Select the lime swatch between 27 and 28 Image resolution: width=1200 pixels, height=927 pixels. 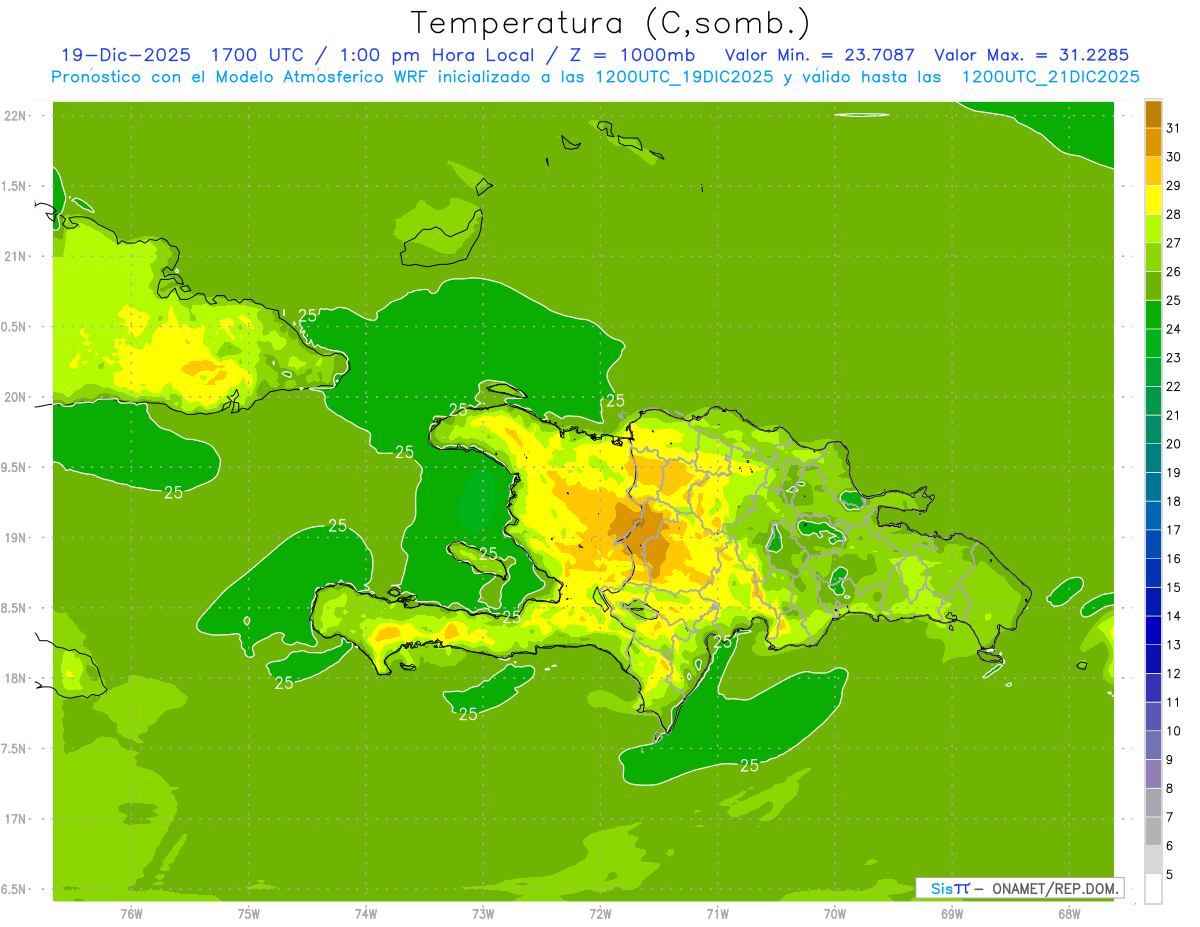click(x=1153, y=228)
